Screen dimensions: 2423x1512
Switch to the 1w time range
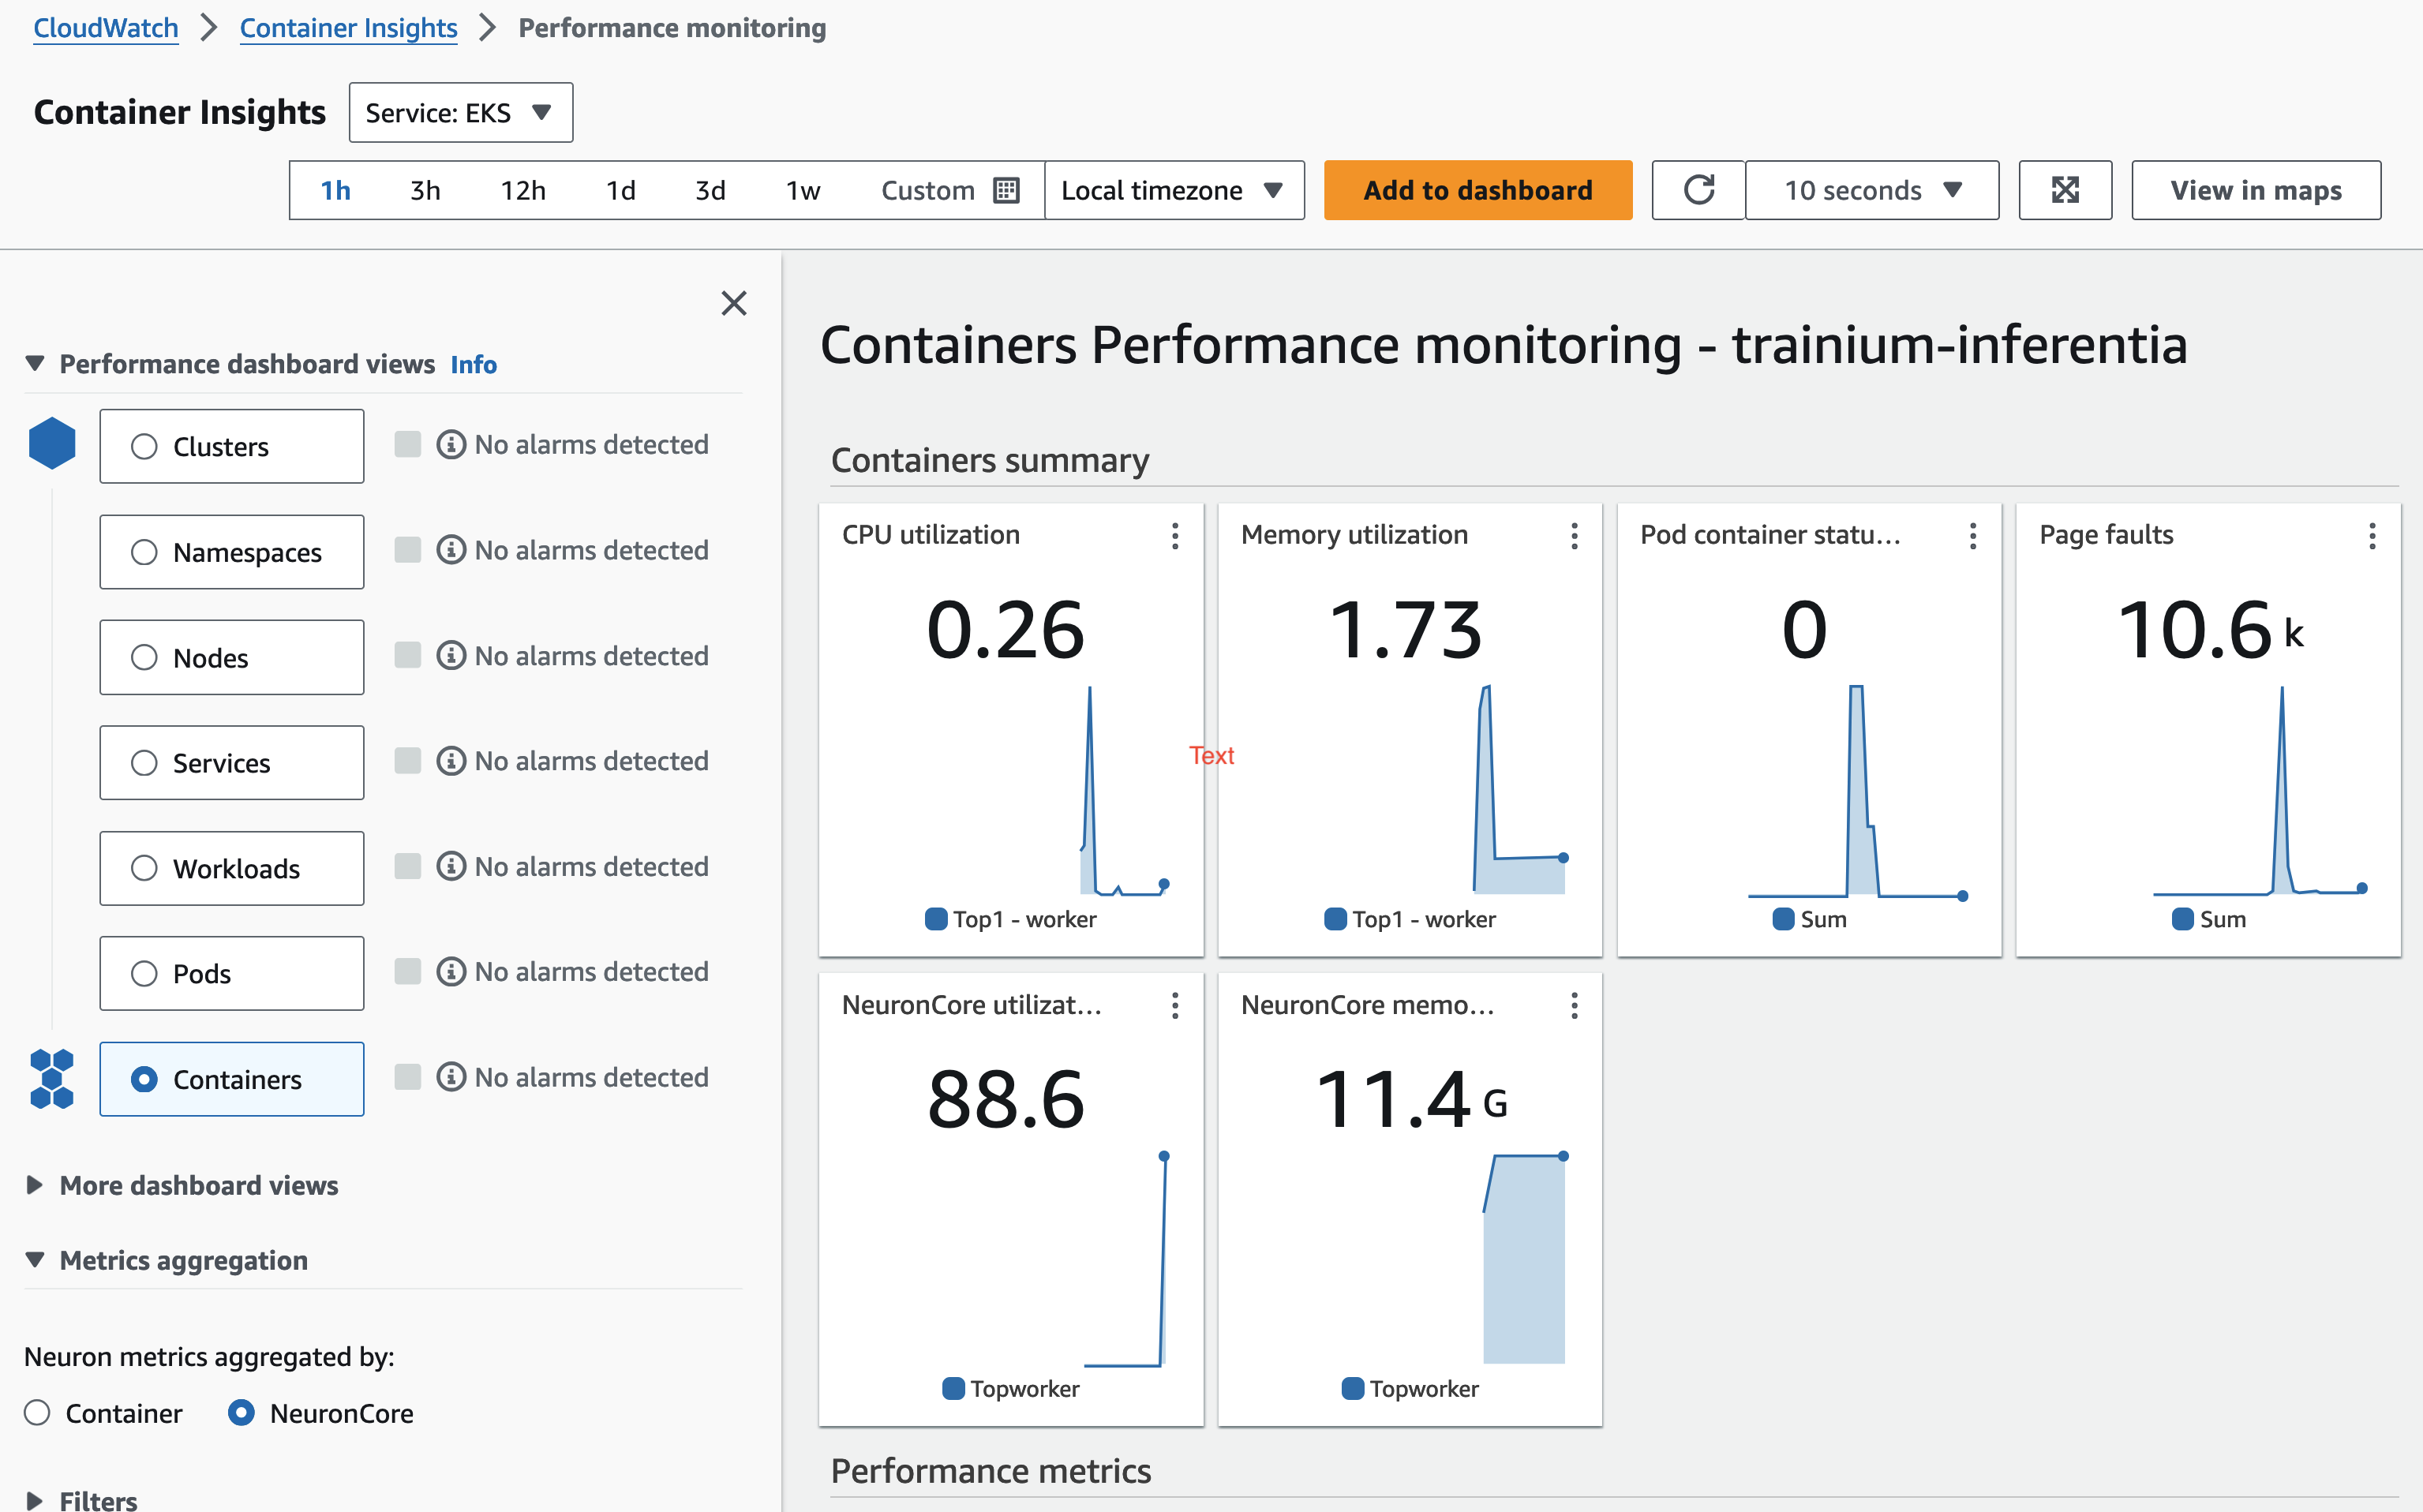coord(802,190)
